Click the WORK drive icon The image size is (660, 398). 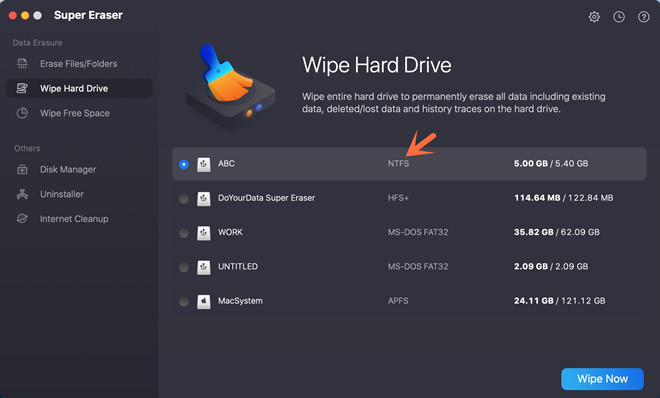point(204,233)
